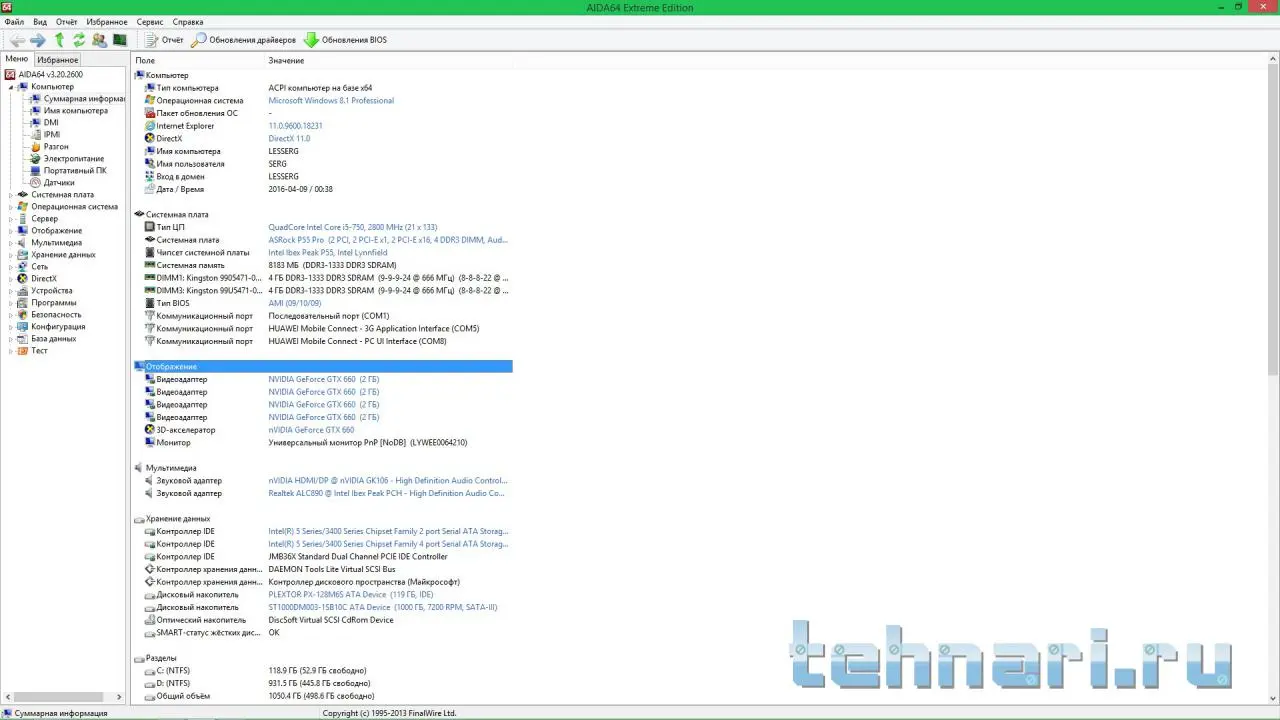1280x720 pixels.
Task: Click the blue forward navigation arrow
Action: click(38, 40)
